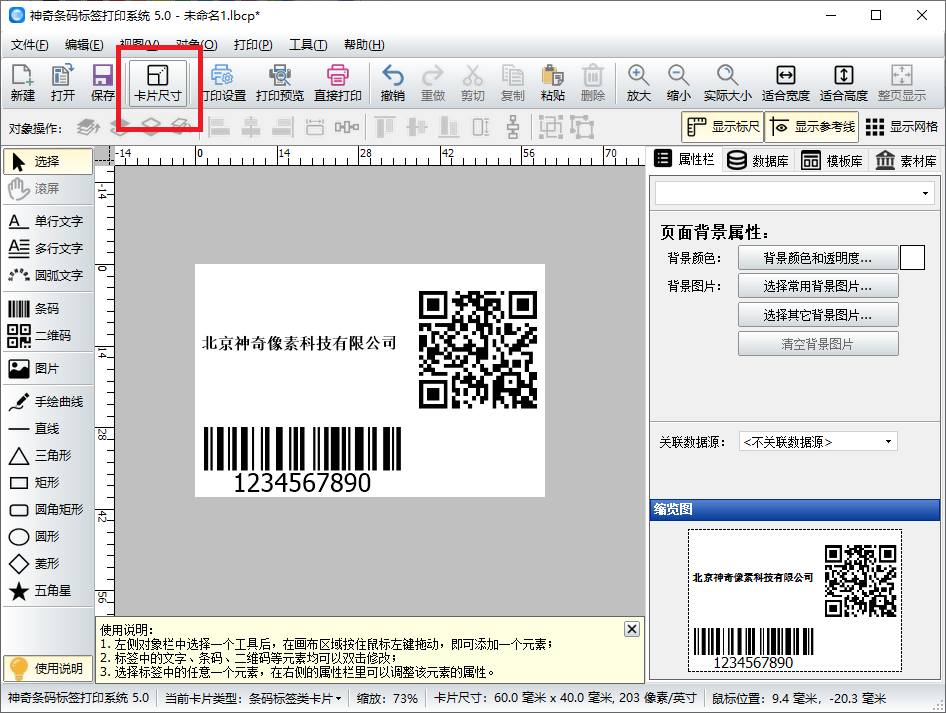
Task: Select the 二维码 QR code tool
Action: [48, 335]
